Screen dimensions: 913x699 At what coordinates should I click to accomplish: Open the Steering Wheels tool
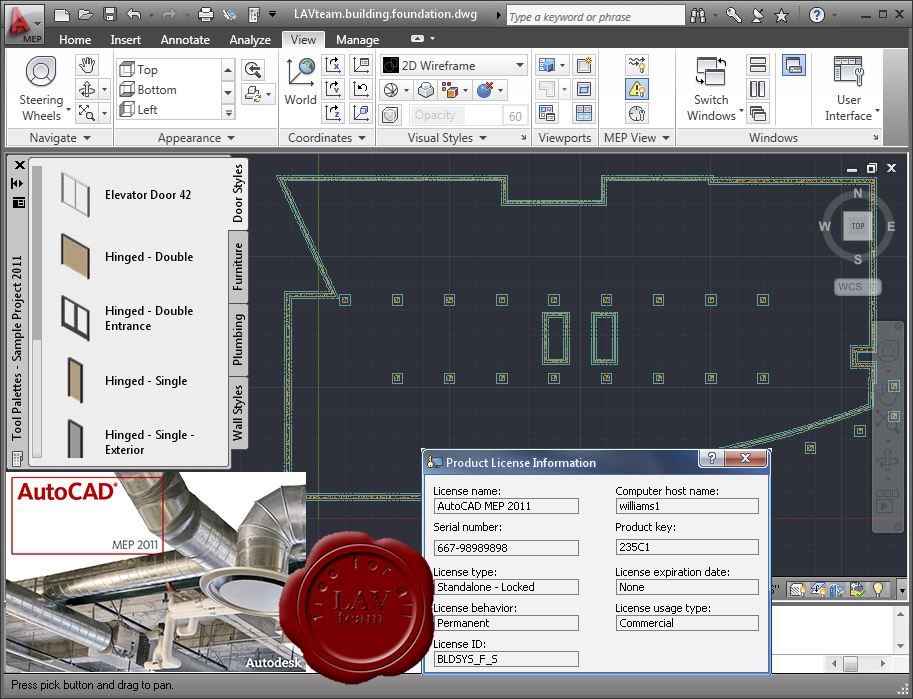(x=41, y=72)
